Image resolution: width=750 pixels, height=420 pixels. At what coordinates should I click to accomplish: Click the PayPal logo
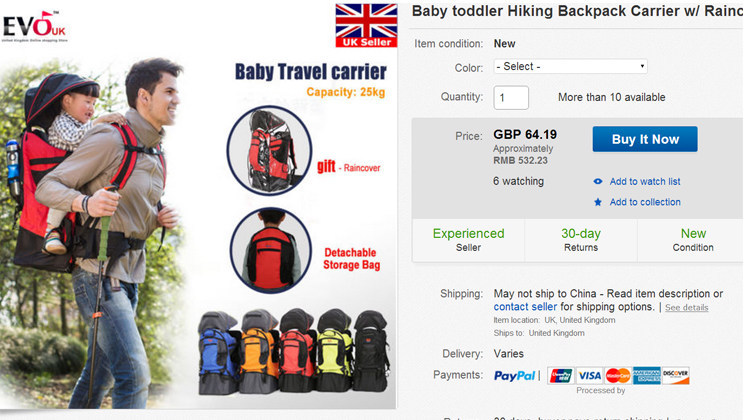(x=515, y=376)
